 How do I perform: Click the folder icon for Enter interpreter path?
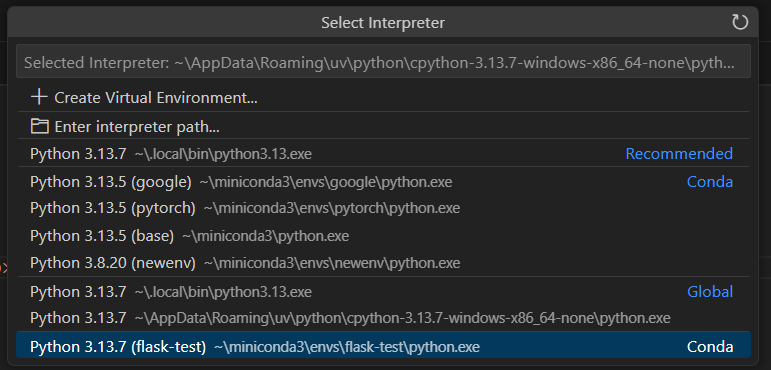point(39,126)
